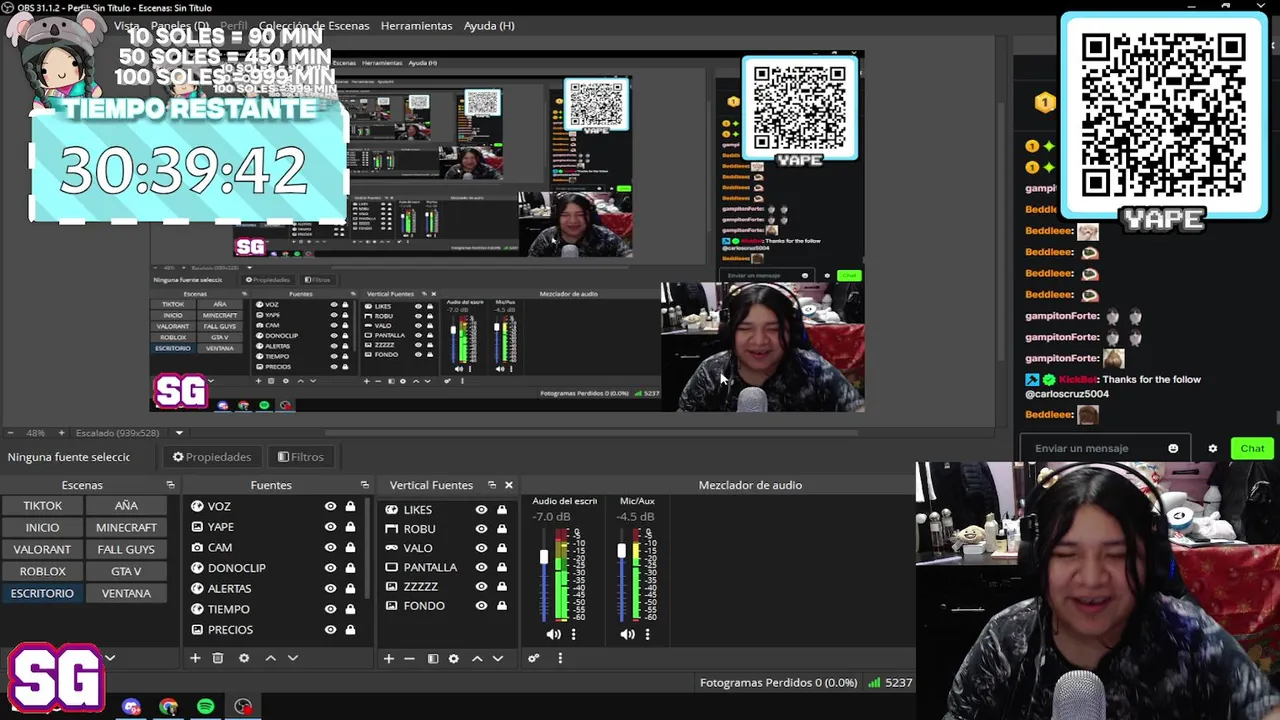Move scene down arrow in Escenas
Image resolution: width=1280 pixels, height=720 pixels.
pyautogui.click(x=110, y=658)
